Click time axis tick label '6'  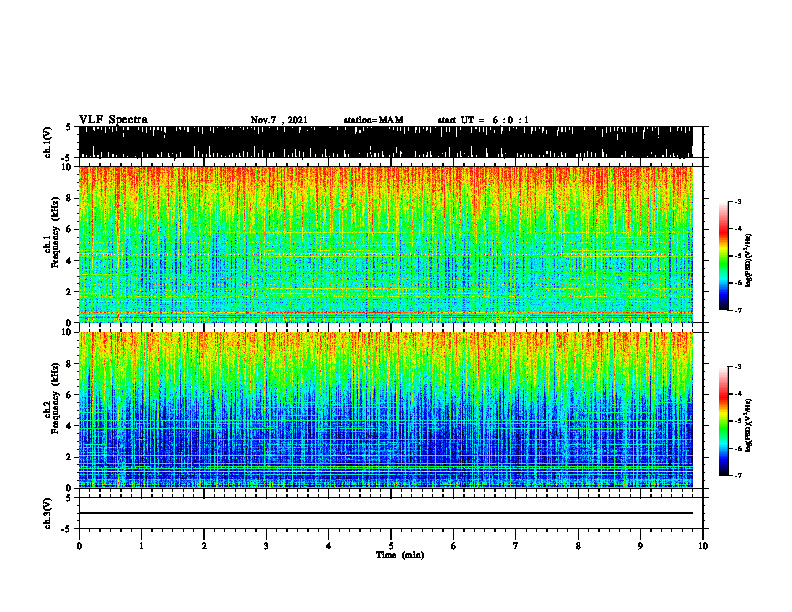coord(454,546)
